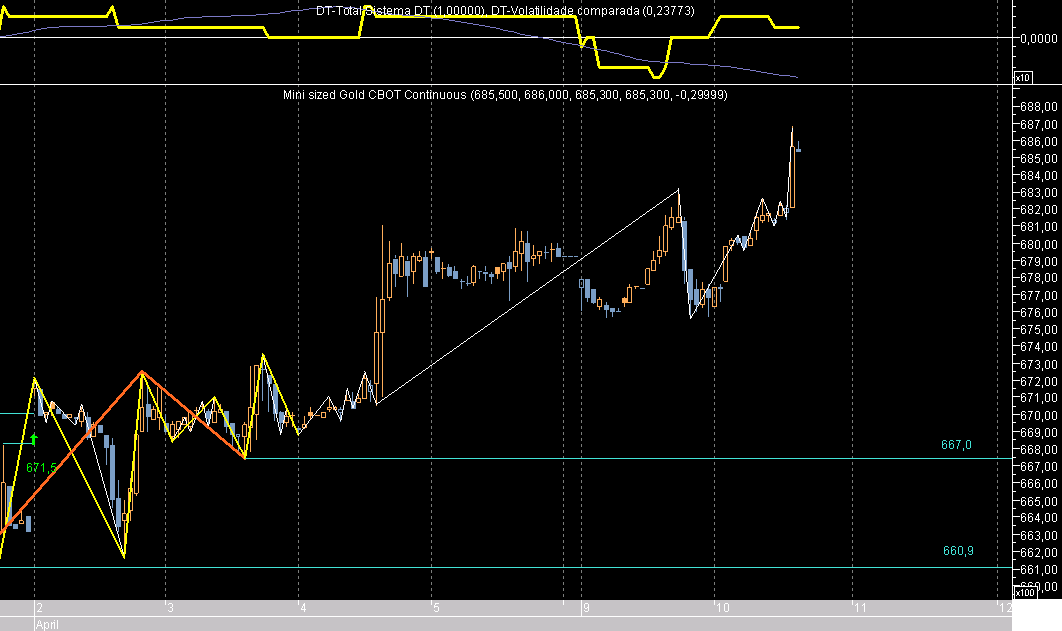Viewport: 1062px width, 631px height.
Task: Click date label 2 on time axis
Action: [39, 608]
